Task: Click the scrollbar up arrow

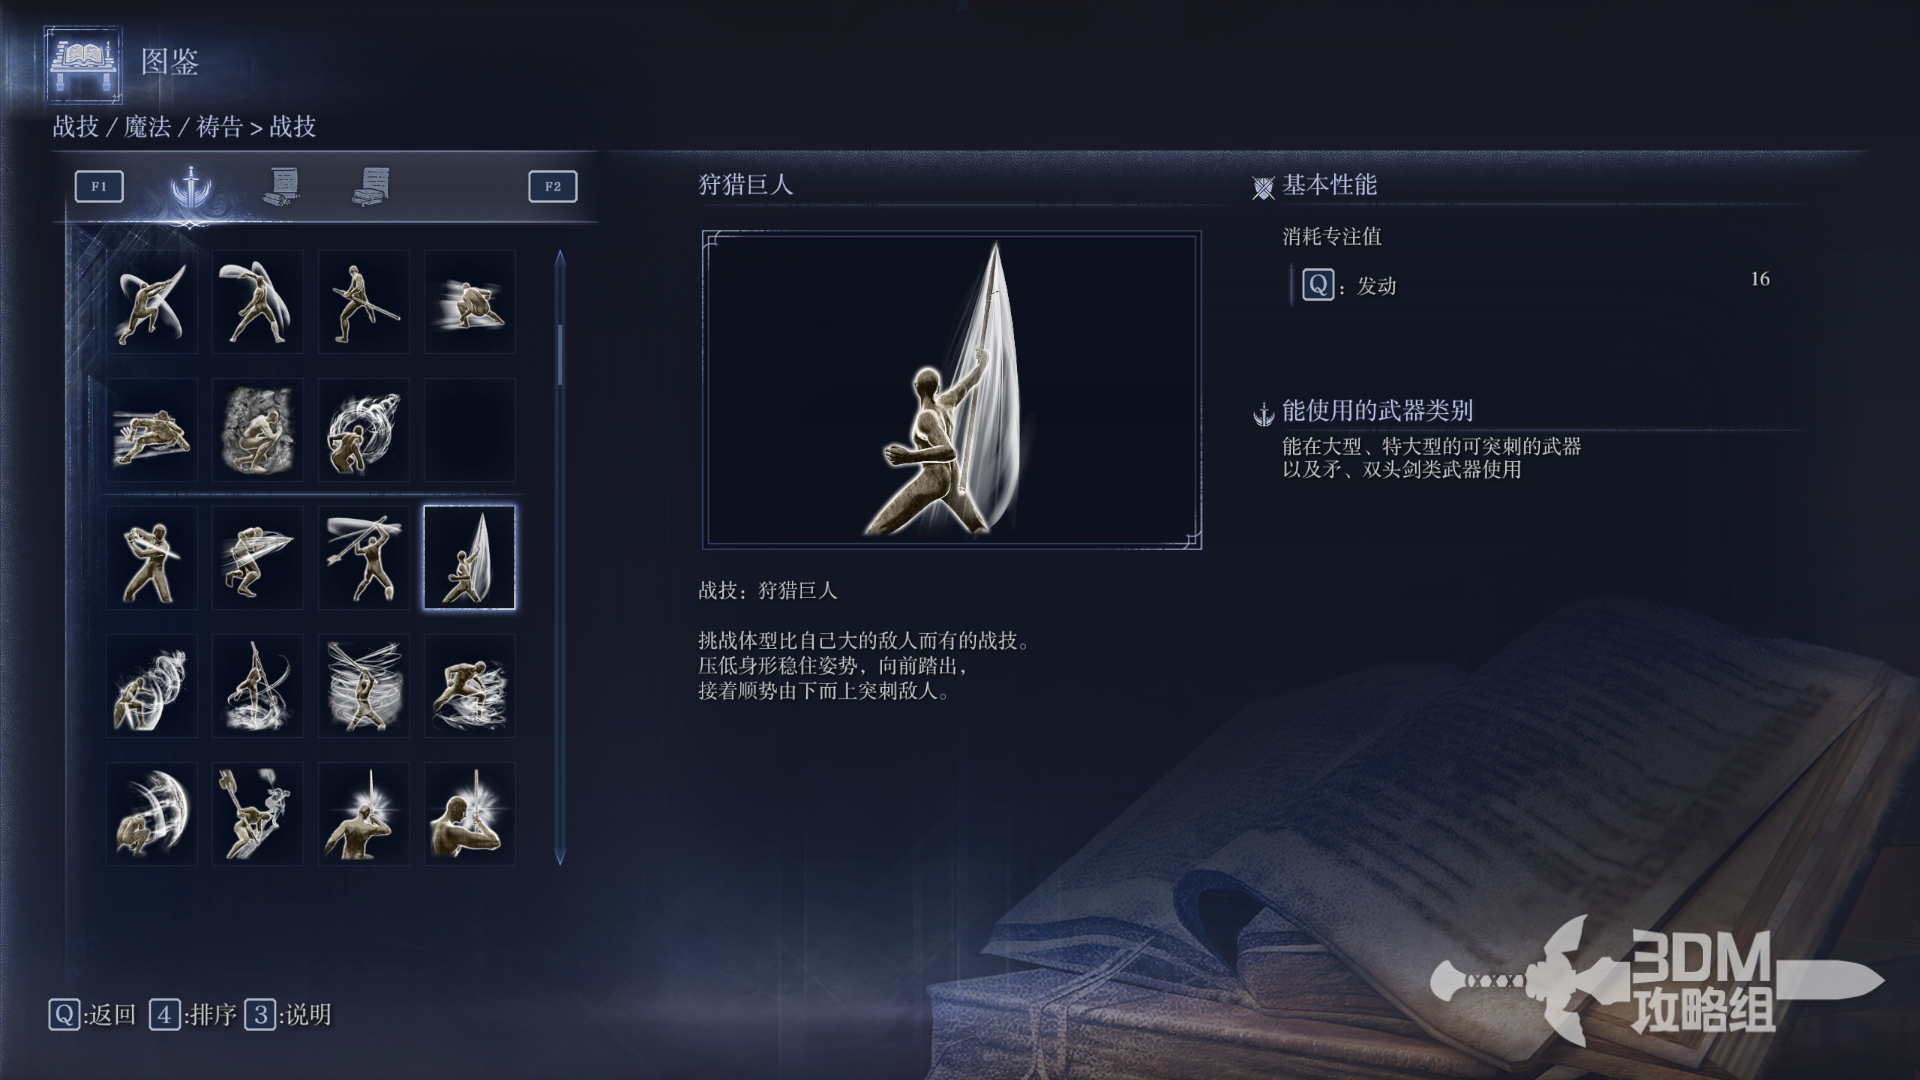Action: pyautogui.click(x=560, y=259)
